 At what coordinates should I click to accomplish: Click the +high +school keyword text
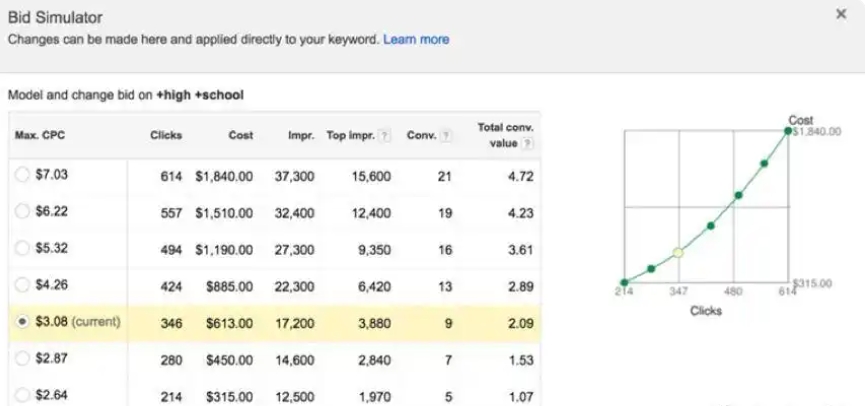(200, 95)
